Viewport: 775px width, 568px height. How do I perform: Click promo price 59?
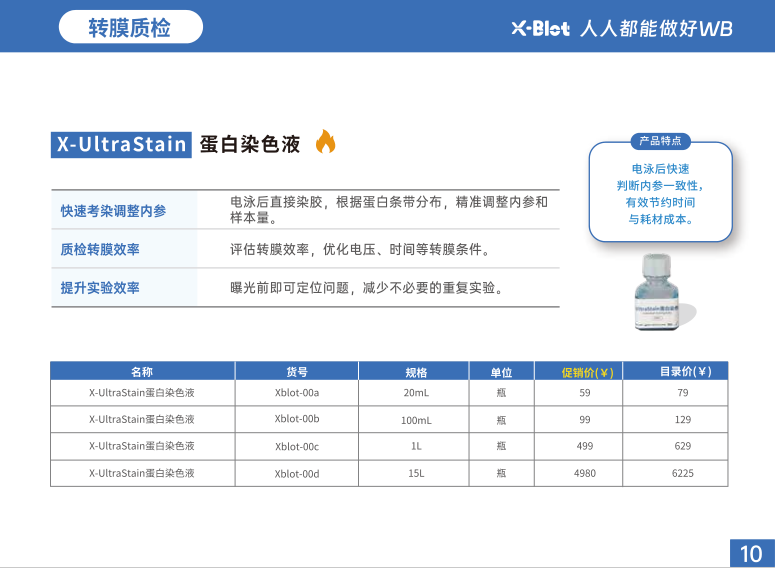coord(585,393)
